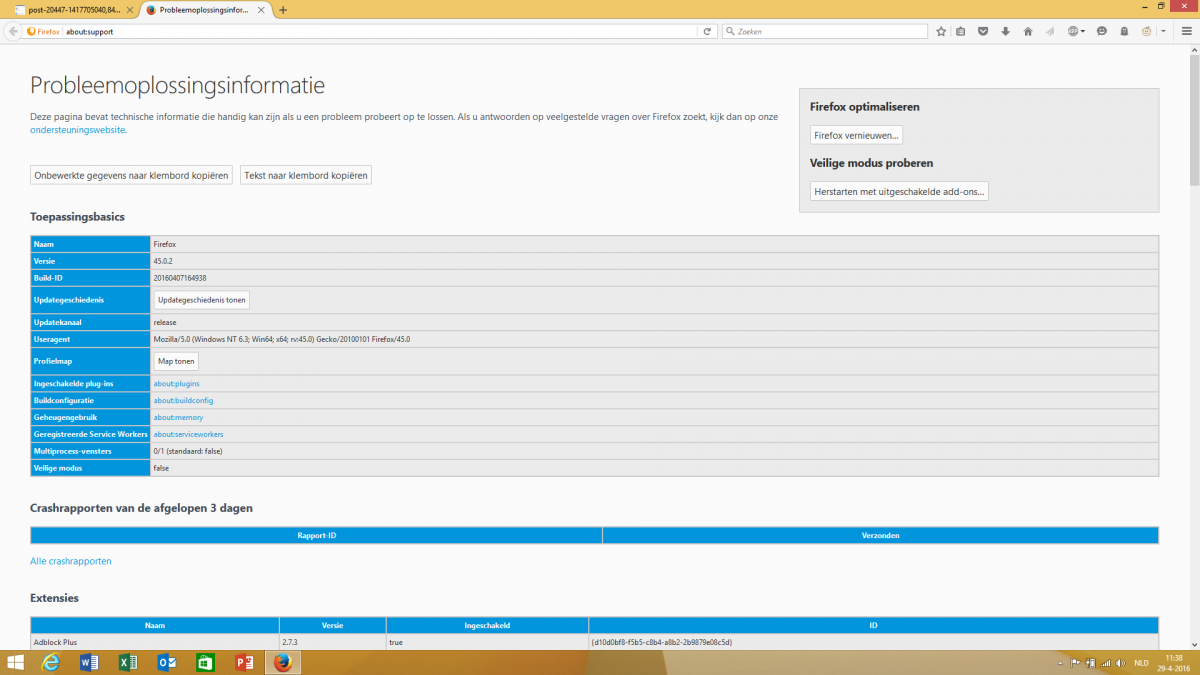Launch Internet Explorer from the taskbar
This screenshot has width=1200, height=675.
point(51,662)
